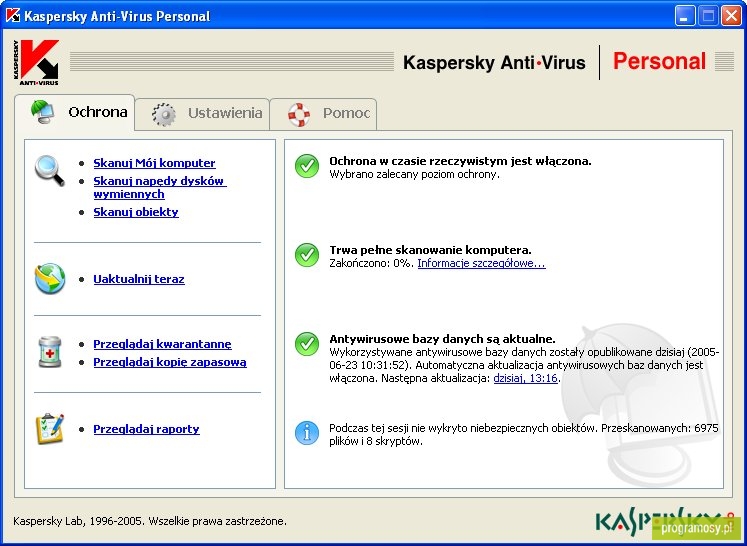Select Skanuj napędy dysków wymiennych
This screenshot has height=546, width=747.
tap(160, 187)
